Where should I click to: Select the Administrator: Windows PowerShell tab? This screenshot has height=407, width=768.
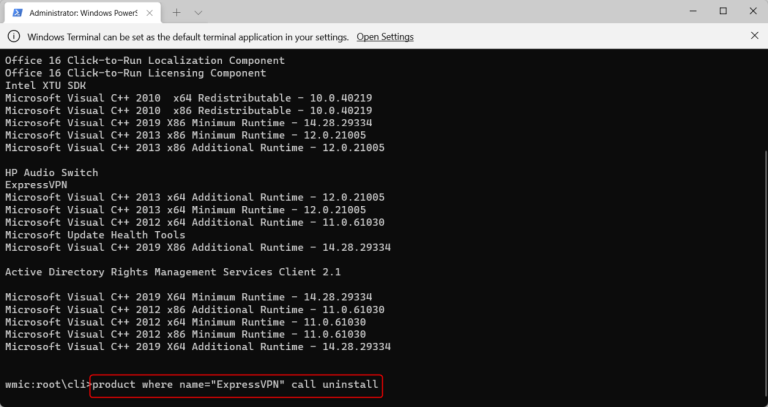point(82,13)
